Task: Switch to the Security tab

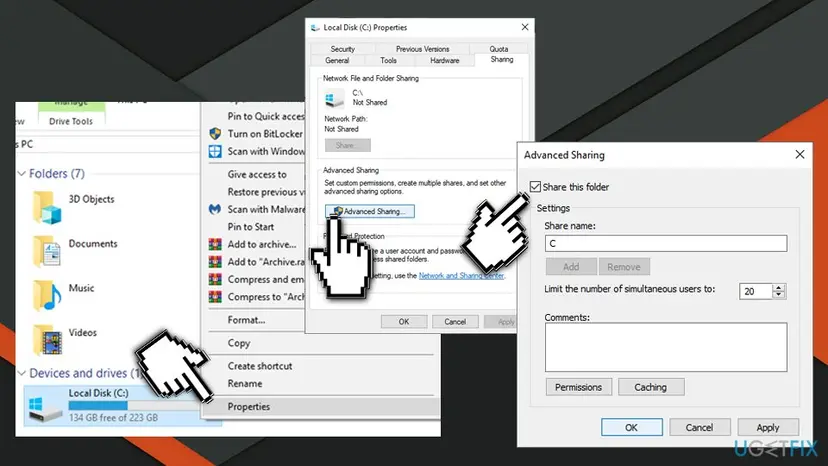Action: coord(343,49)
